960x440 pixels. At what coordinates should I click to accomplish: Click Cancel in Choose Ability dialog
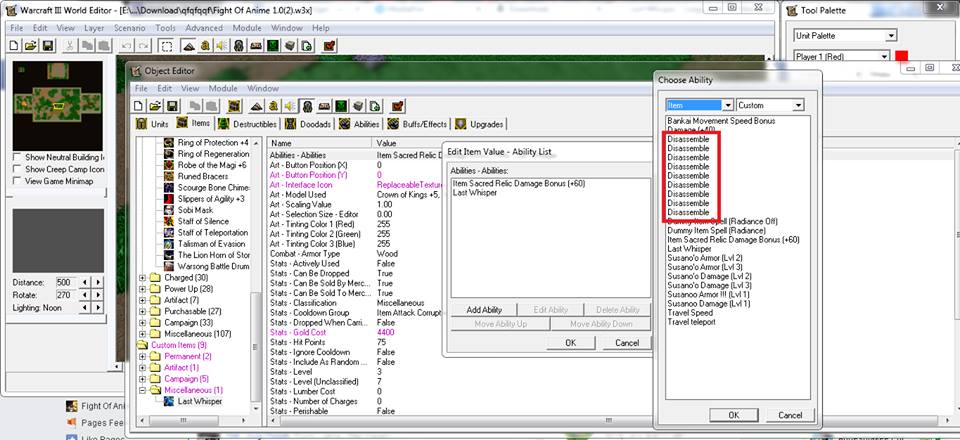tap(790, 415)
